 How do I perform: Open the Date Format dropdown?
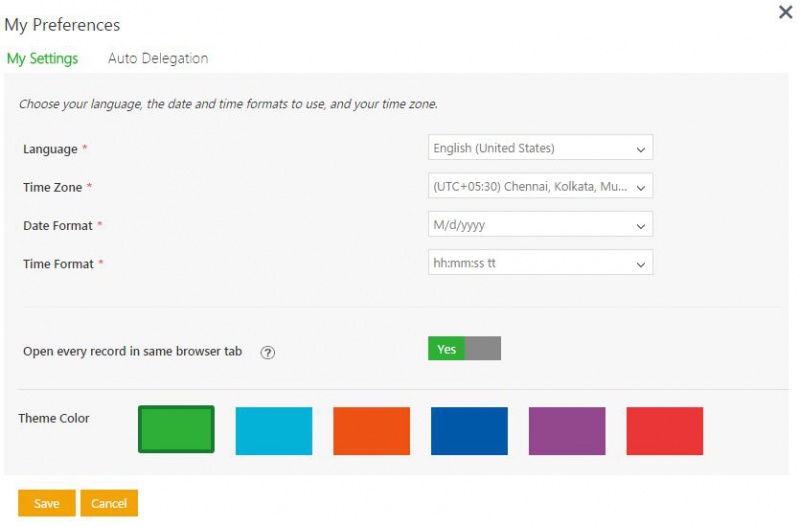[x=540, y=225]
